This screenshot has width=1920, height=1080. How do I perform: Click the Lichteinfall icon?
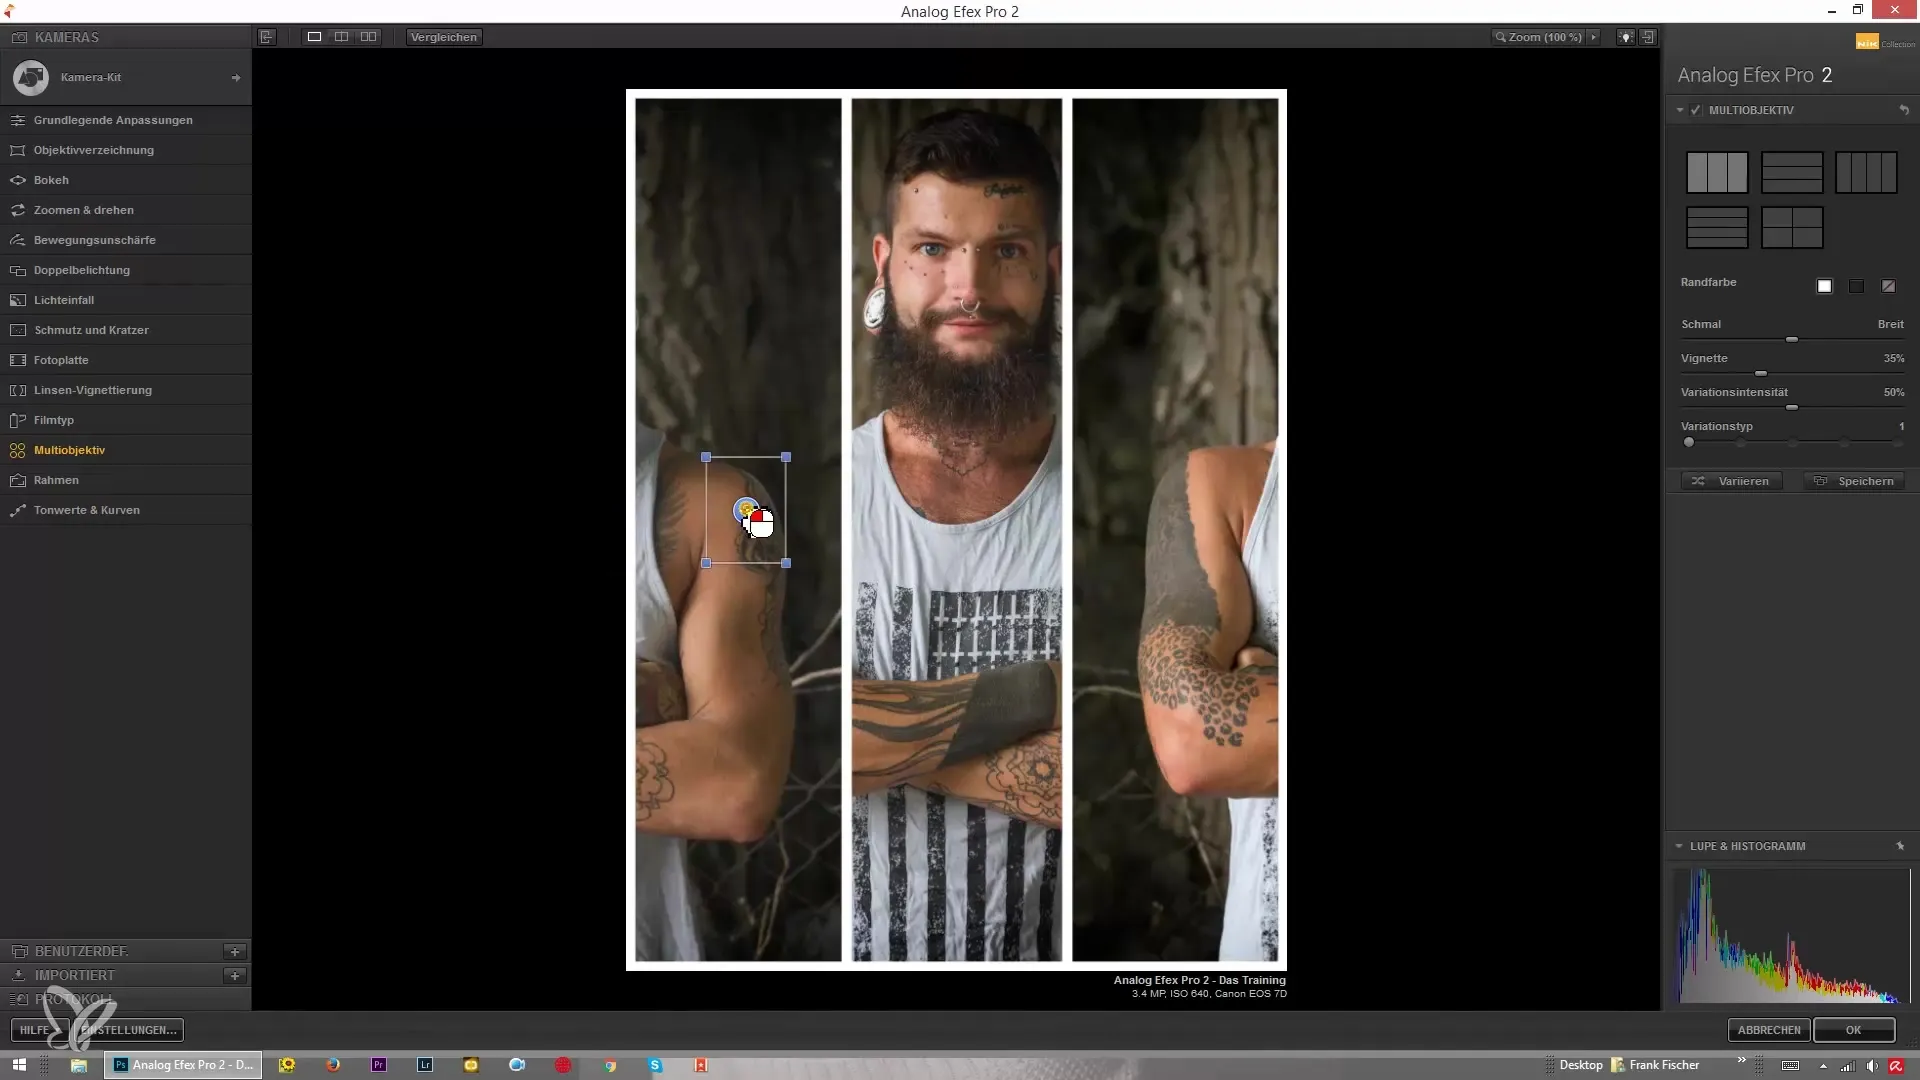click(x=17, y=300)
